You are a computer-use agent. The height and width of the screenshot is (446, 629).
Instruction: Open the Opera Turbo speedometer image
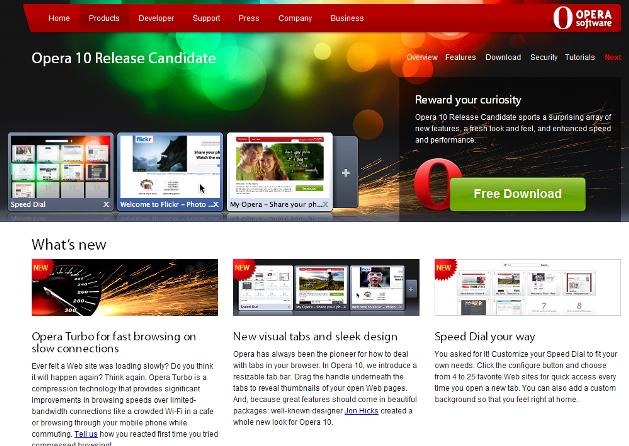click(x=125, y=288)
